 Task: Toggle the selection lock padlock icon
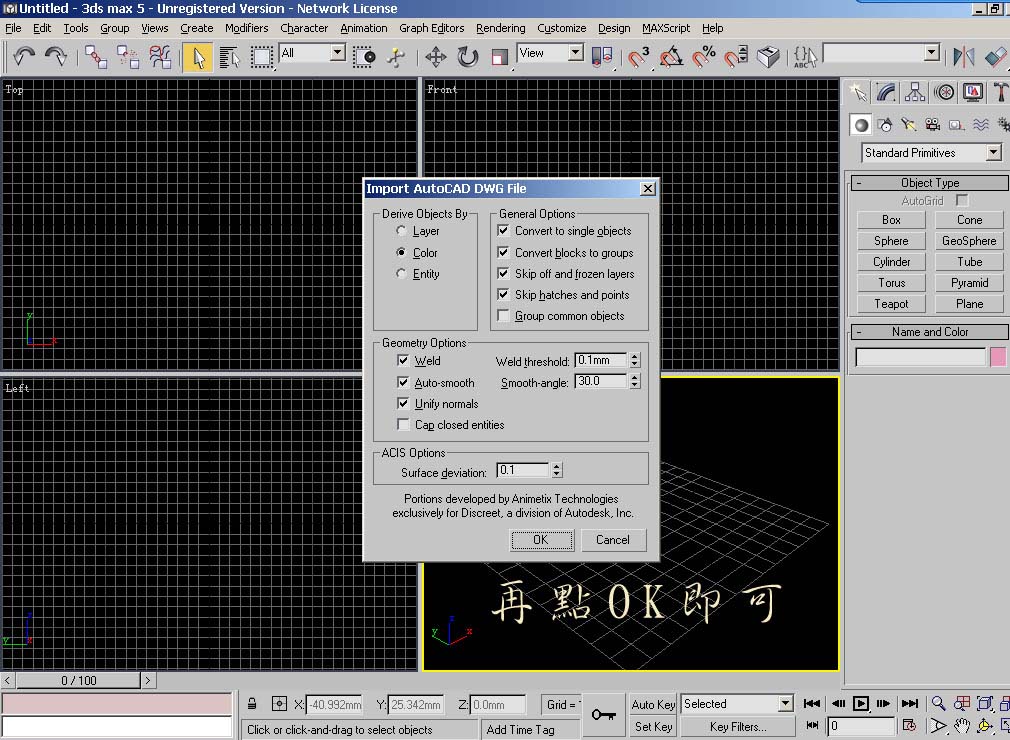pos(252,704)
